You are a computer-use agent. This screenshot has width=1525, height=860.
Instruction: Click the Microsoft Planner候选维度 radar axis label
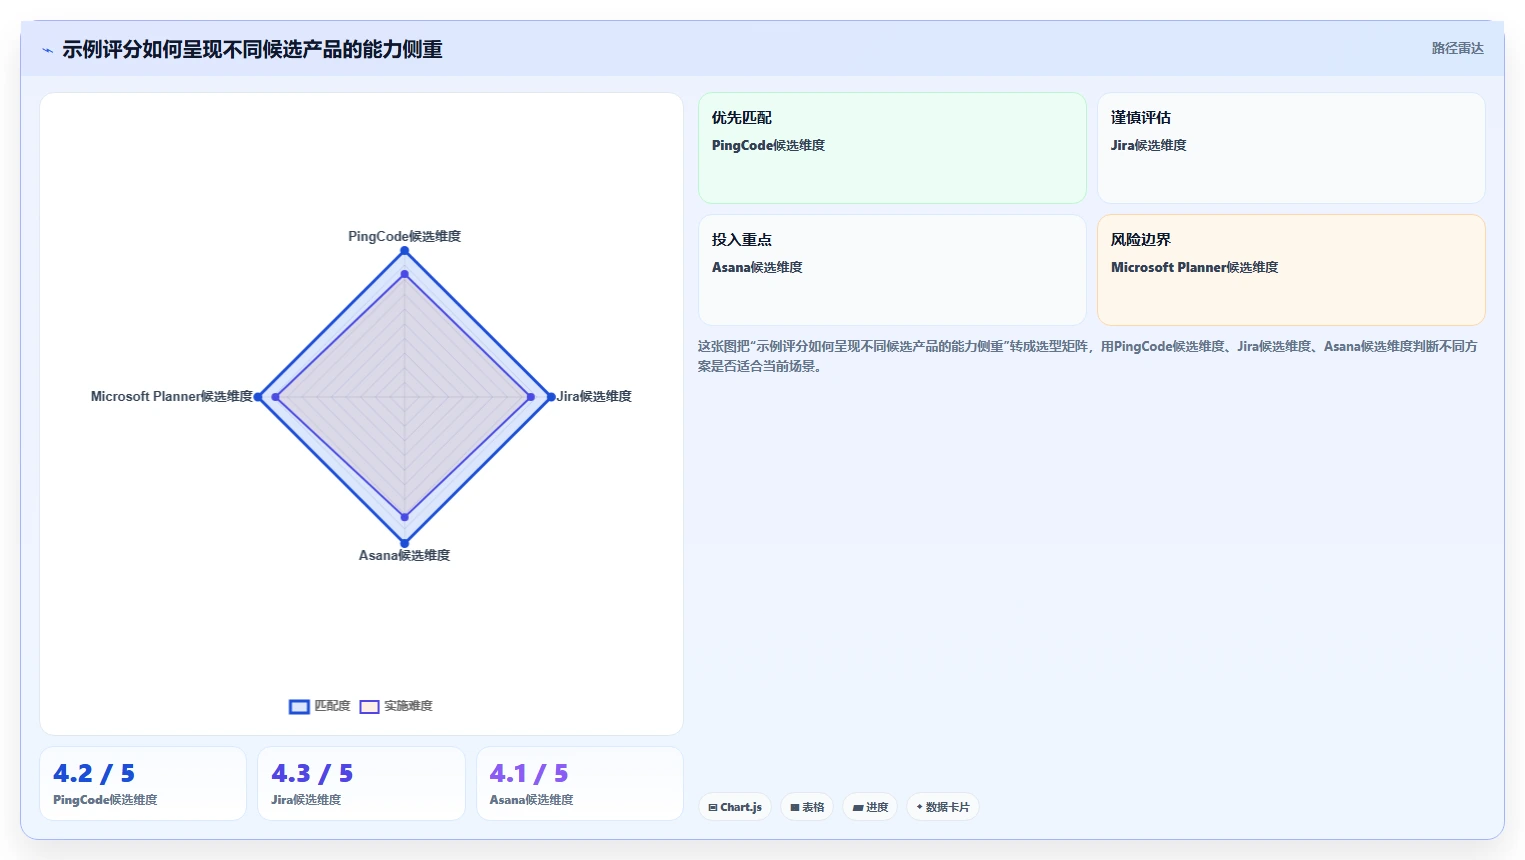(172, 396)
